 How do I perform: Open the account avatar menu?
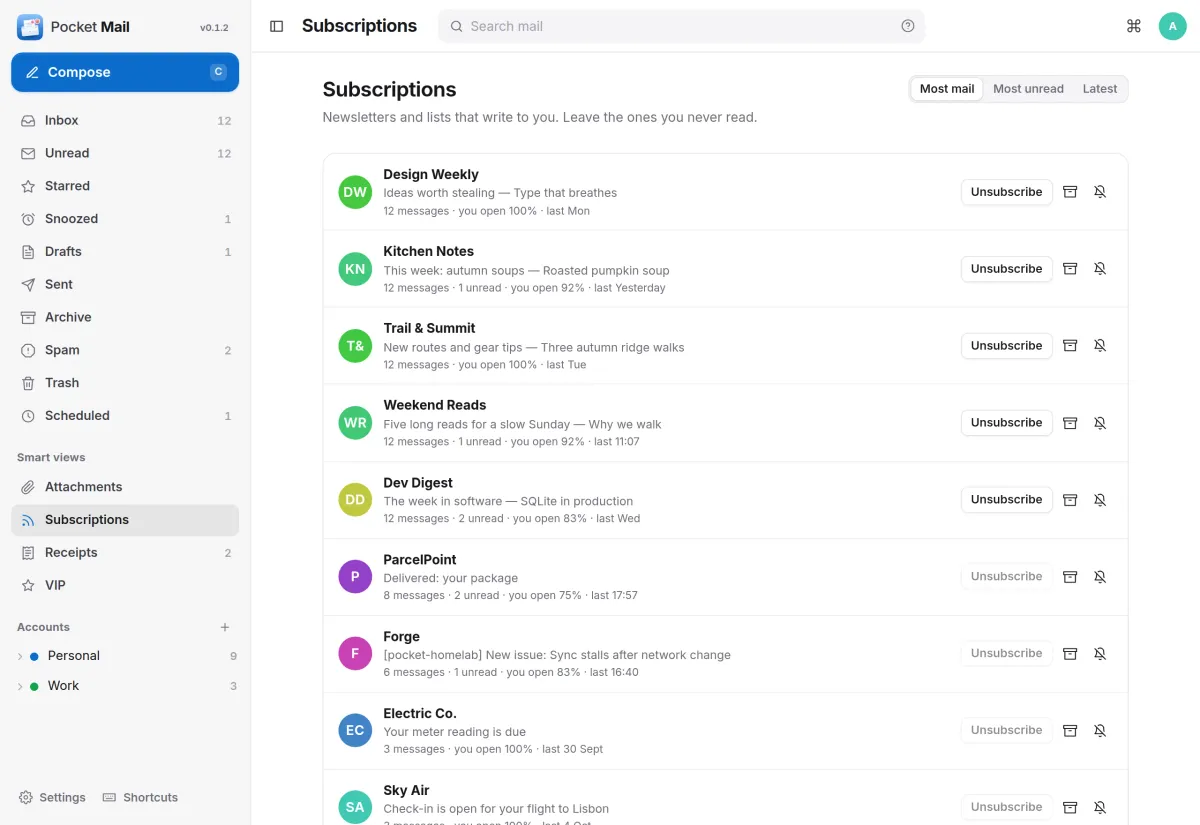(1172, 26)
